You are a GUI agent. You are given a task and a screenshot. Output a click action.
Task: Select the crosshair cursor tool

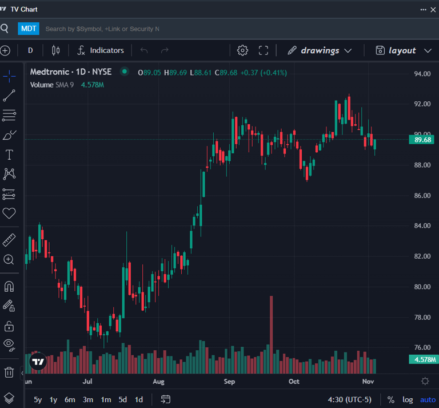(9, 76)
